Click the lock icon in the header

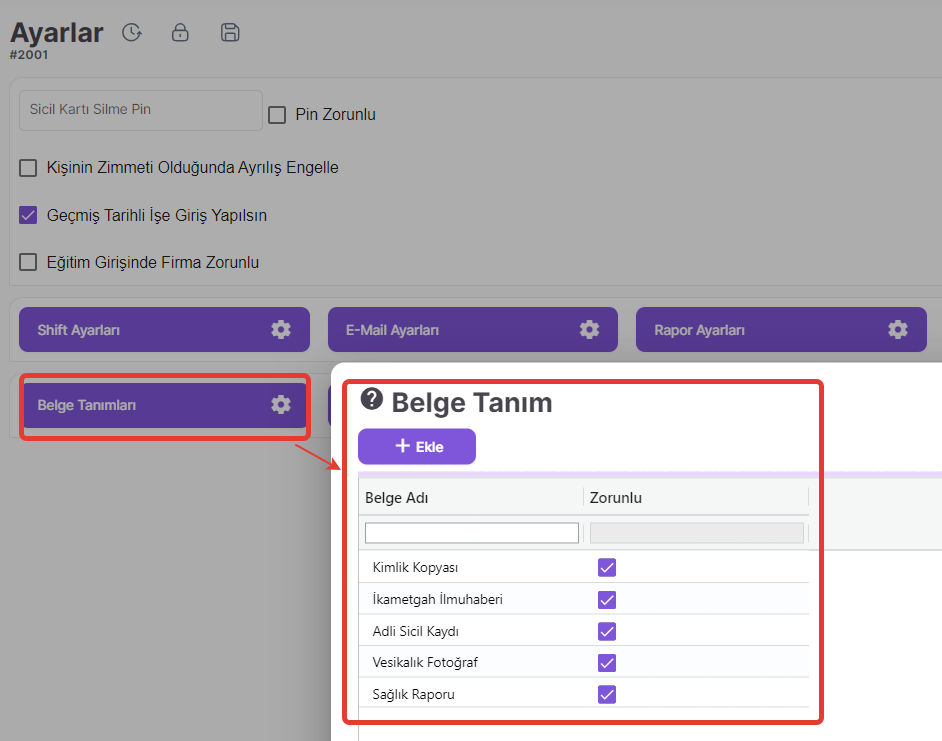point(180,33)
